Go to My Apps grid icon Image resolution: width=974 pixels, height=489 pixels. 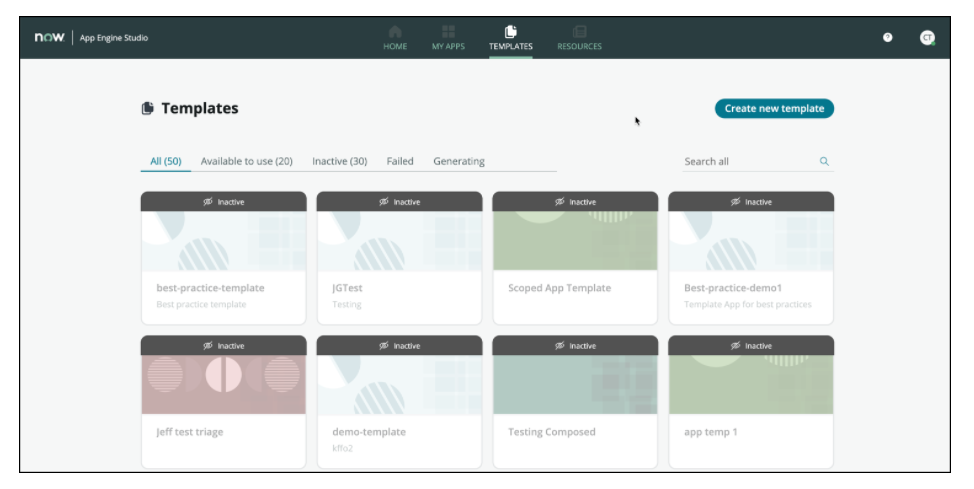tap(448, 32)
